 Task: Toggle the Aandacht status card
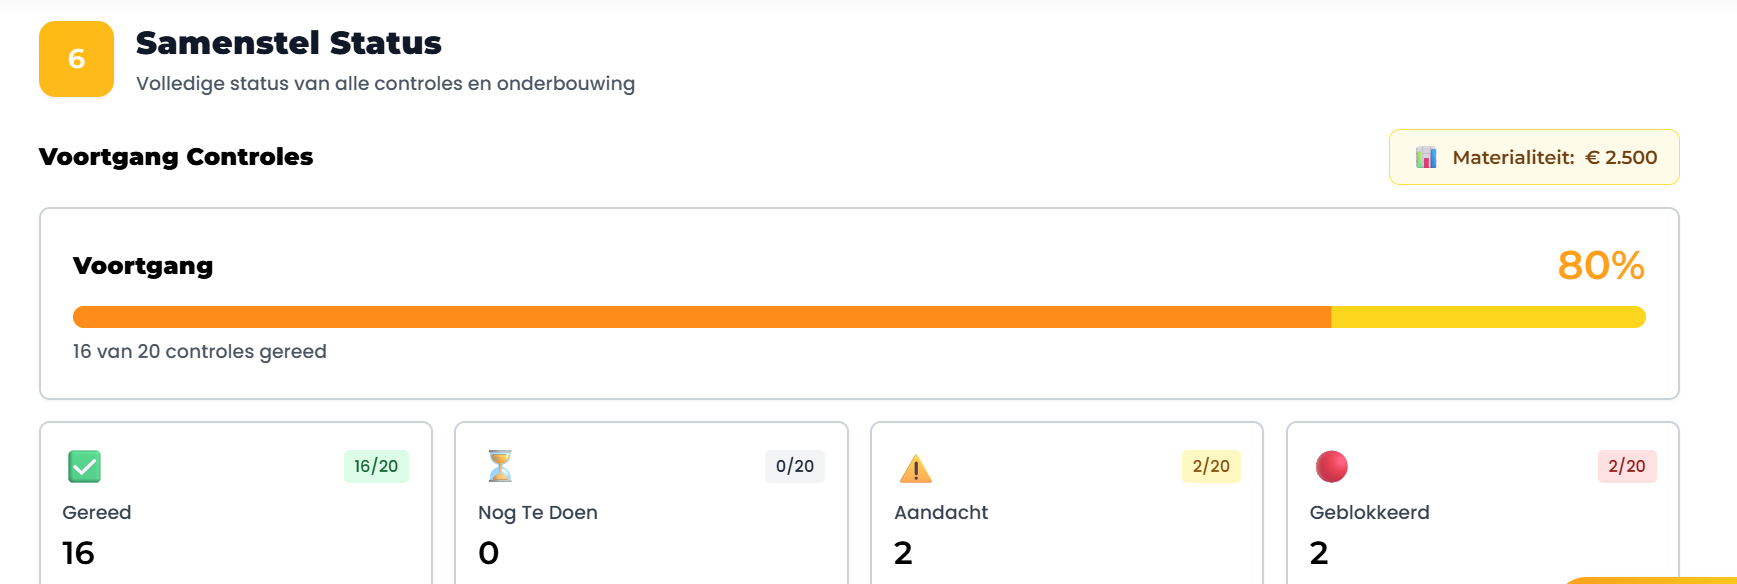1066,510
